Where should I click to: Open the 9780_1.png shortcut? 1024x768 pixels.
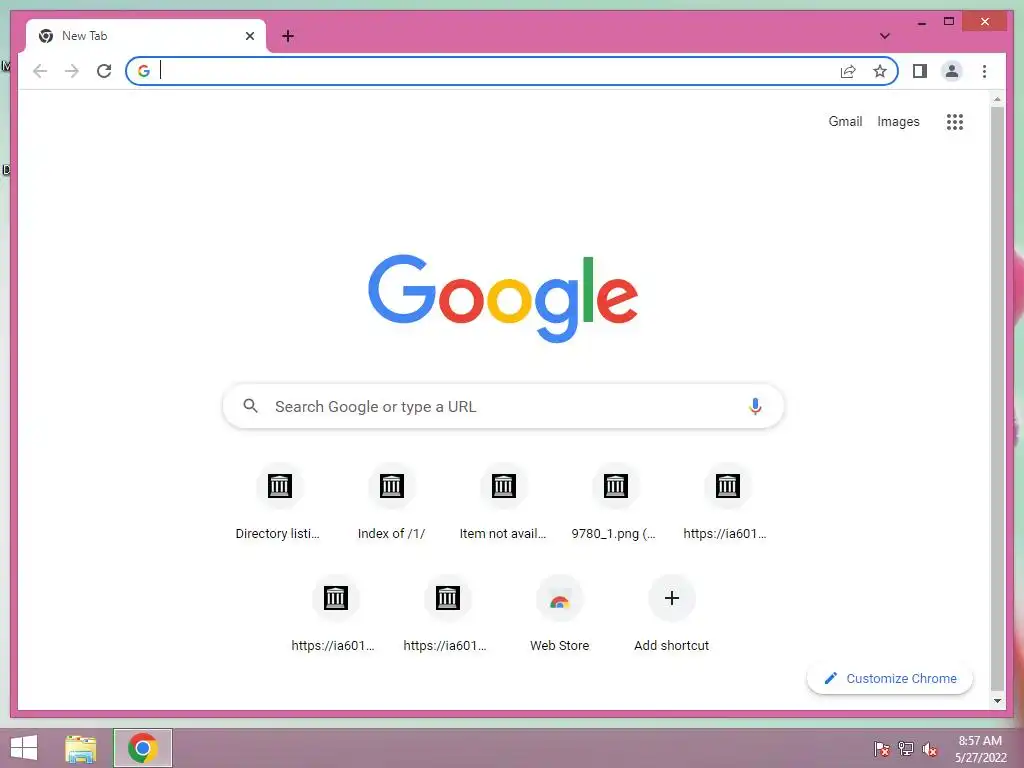pos(615,503)
